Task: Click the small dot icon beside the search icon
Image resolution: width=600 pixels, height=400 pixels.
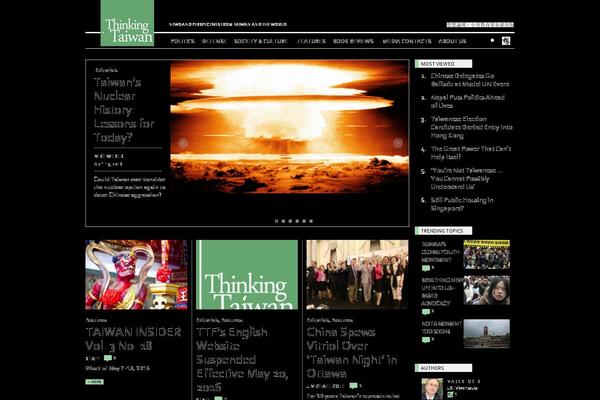Action: pos(492,40)
